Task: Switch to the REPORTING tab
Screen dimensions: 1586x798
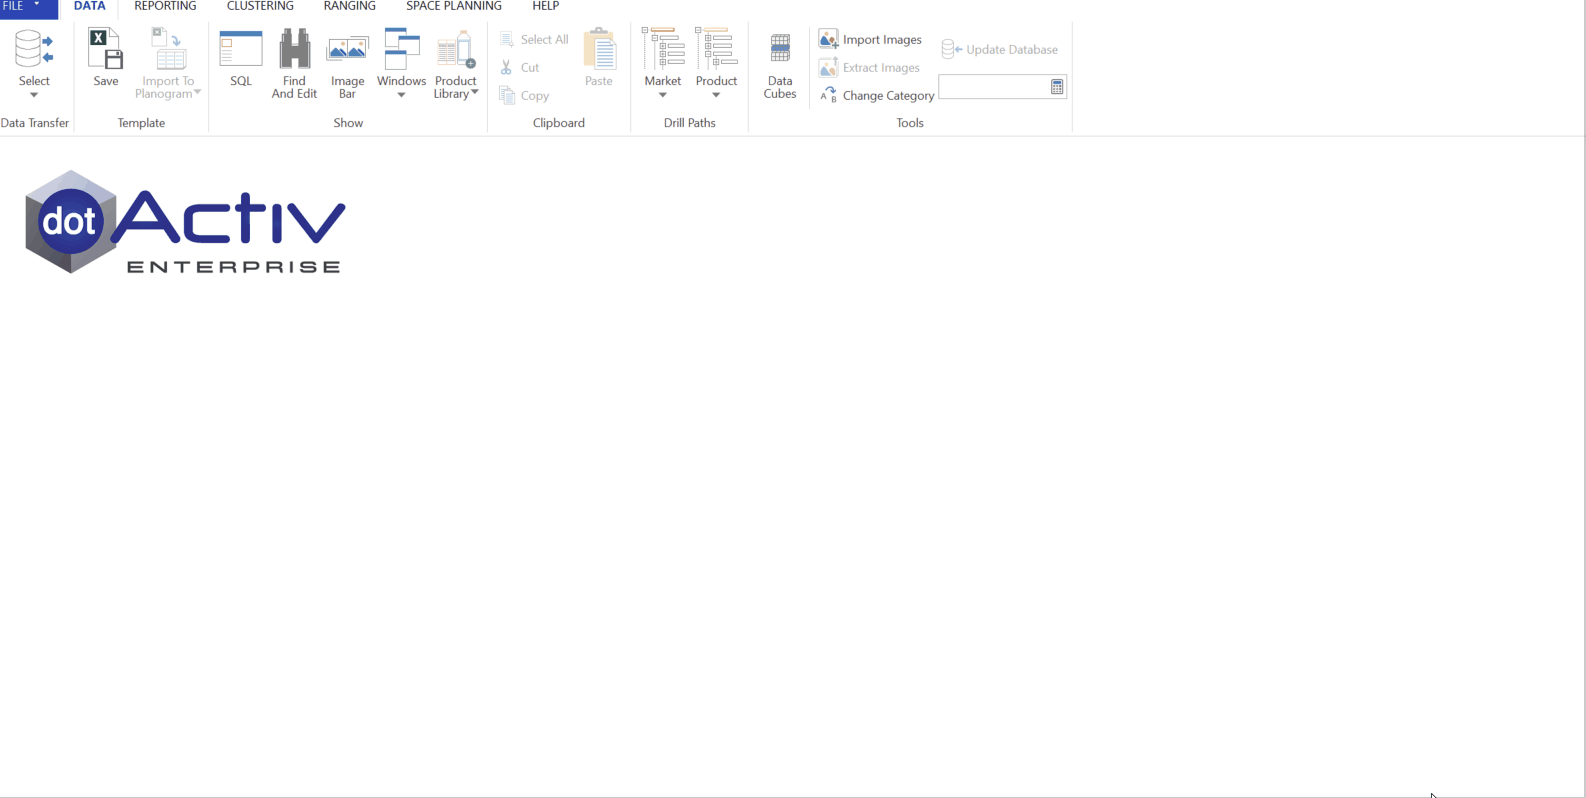Action: point(165,7)
